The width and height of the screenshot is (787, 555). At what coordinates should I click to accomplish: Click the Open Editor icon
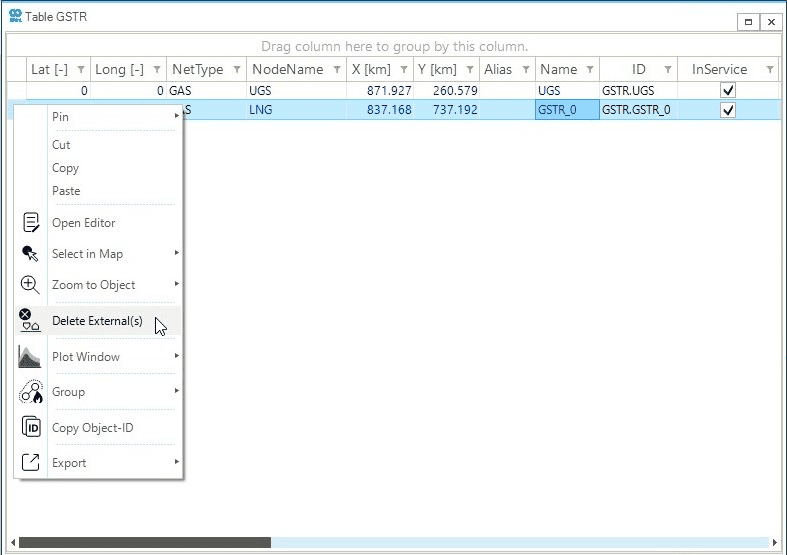(31, 222)
